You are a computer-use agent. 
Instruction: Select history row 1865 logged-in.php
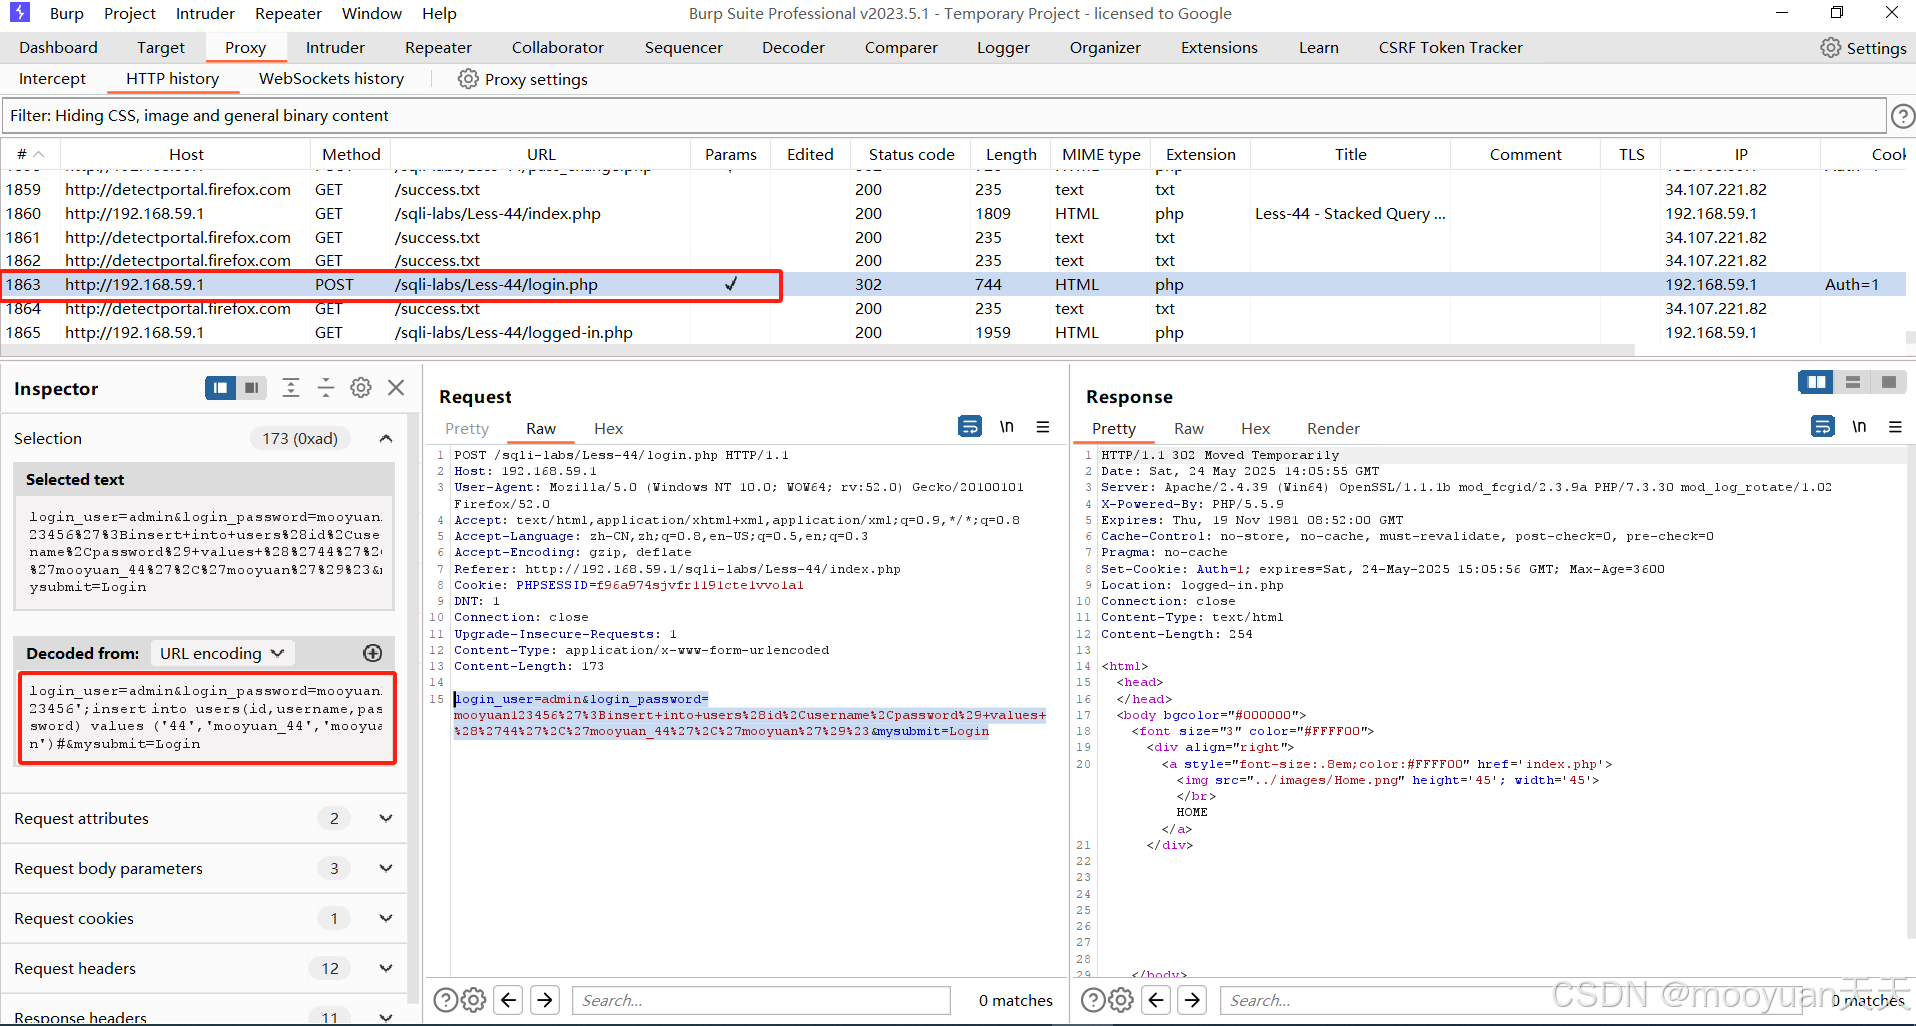pos(954,332)
